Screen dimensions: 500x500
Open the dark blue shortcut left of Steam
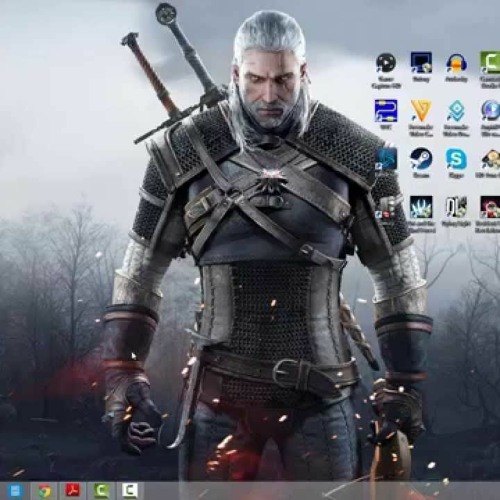386,159
